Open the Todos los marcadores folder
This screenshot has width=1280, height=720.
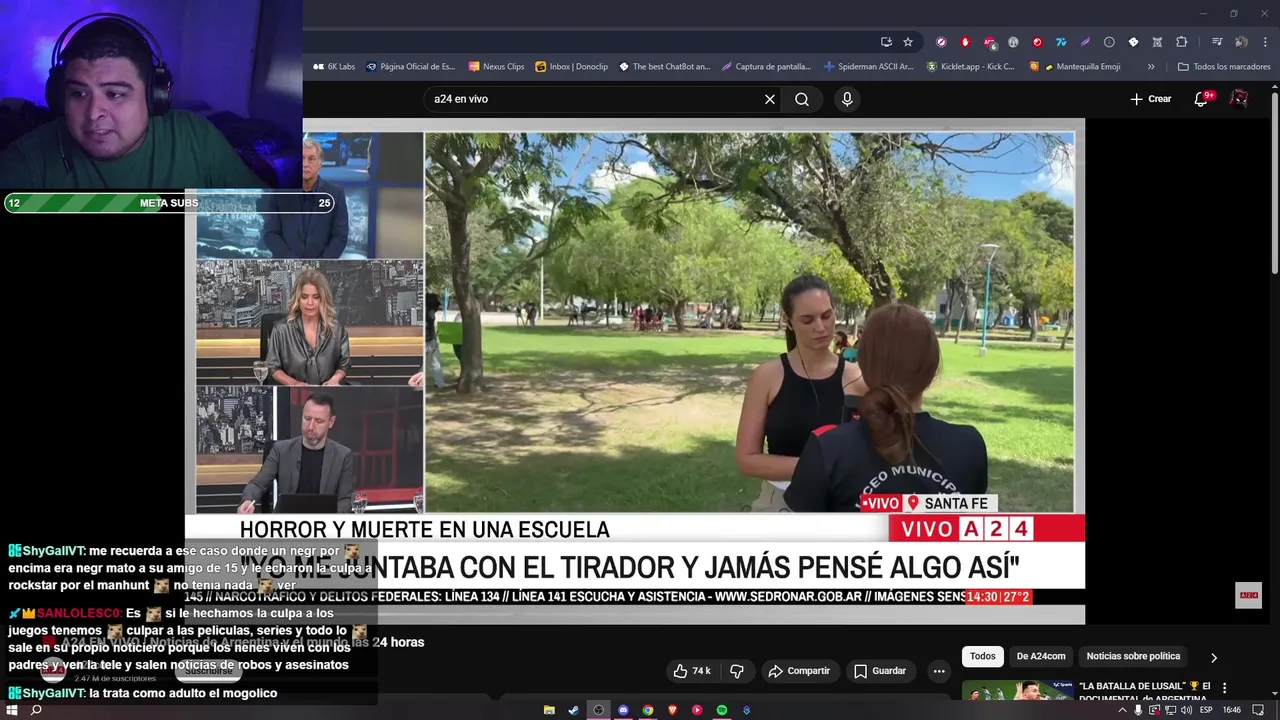(1224, 67)
